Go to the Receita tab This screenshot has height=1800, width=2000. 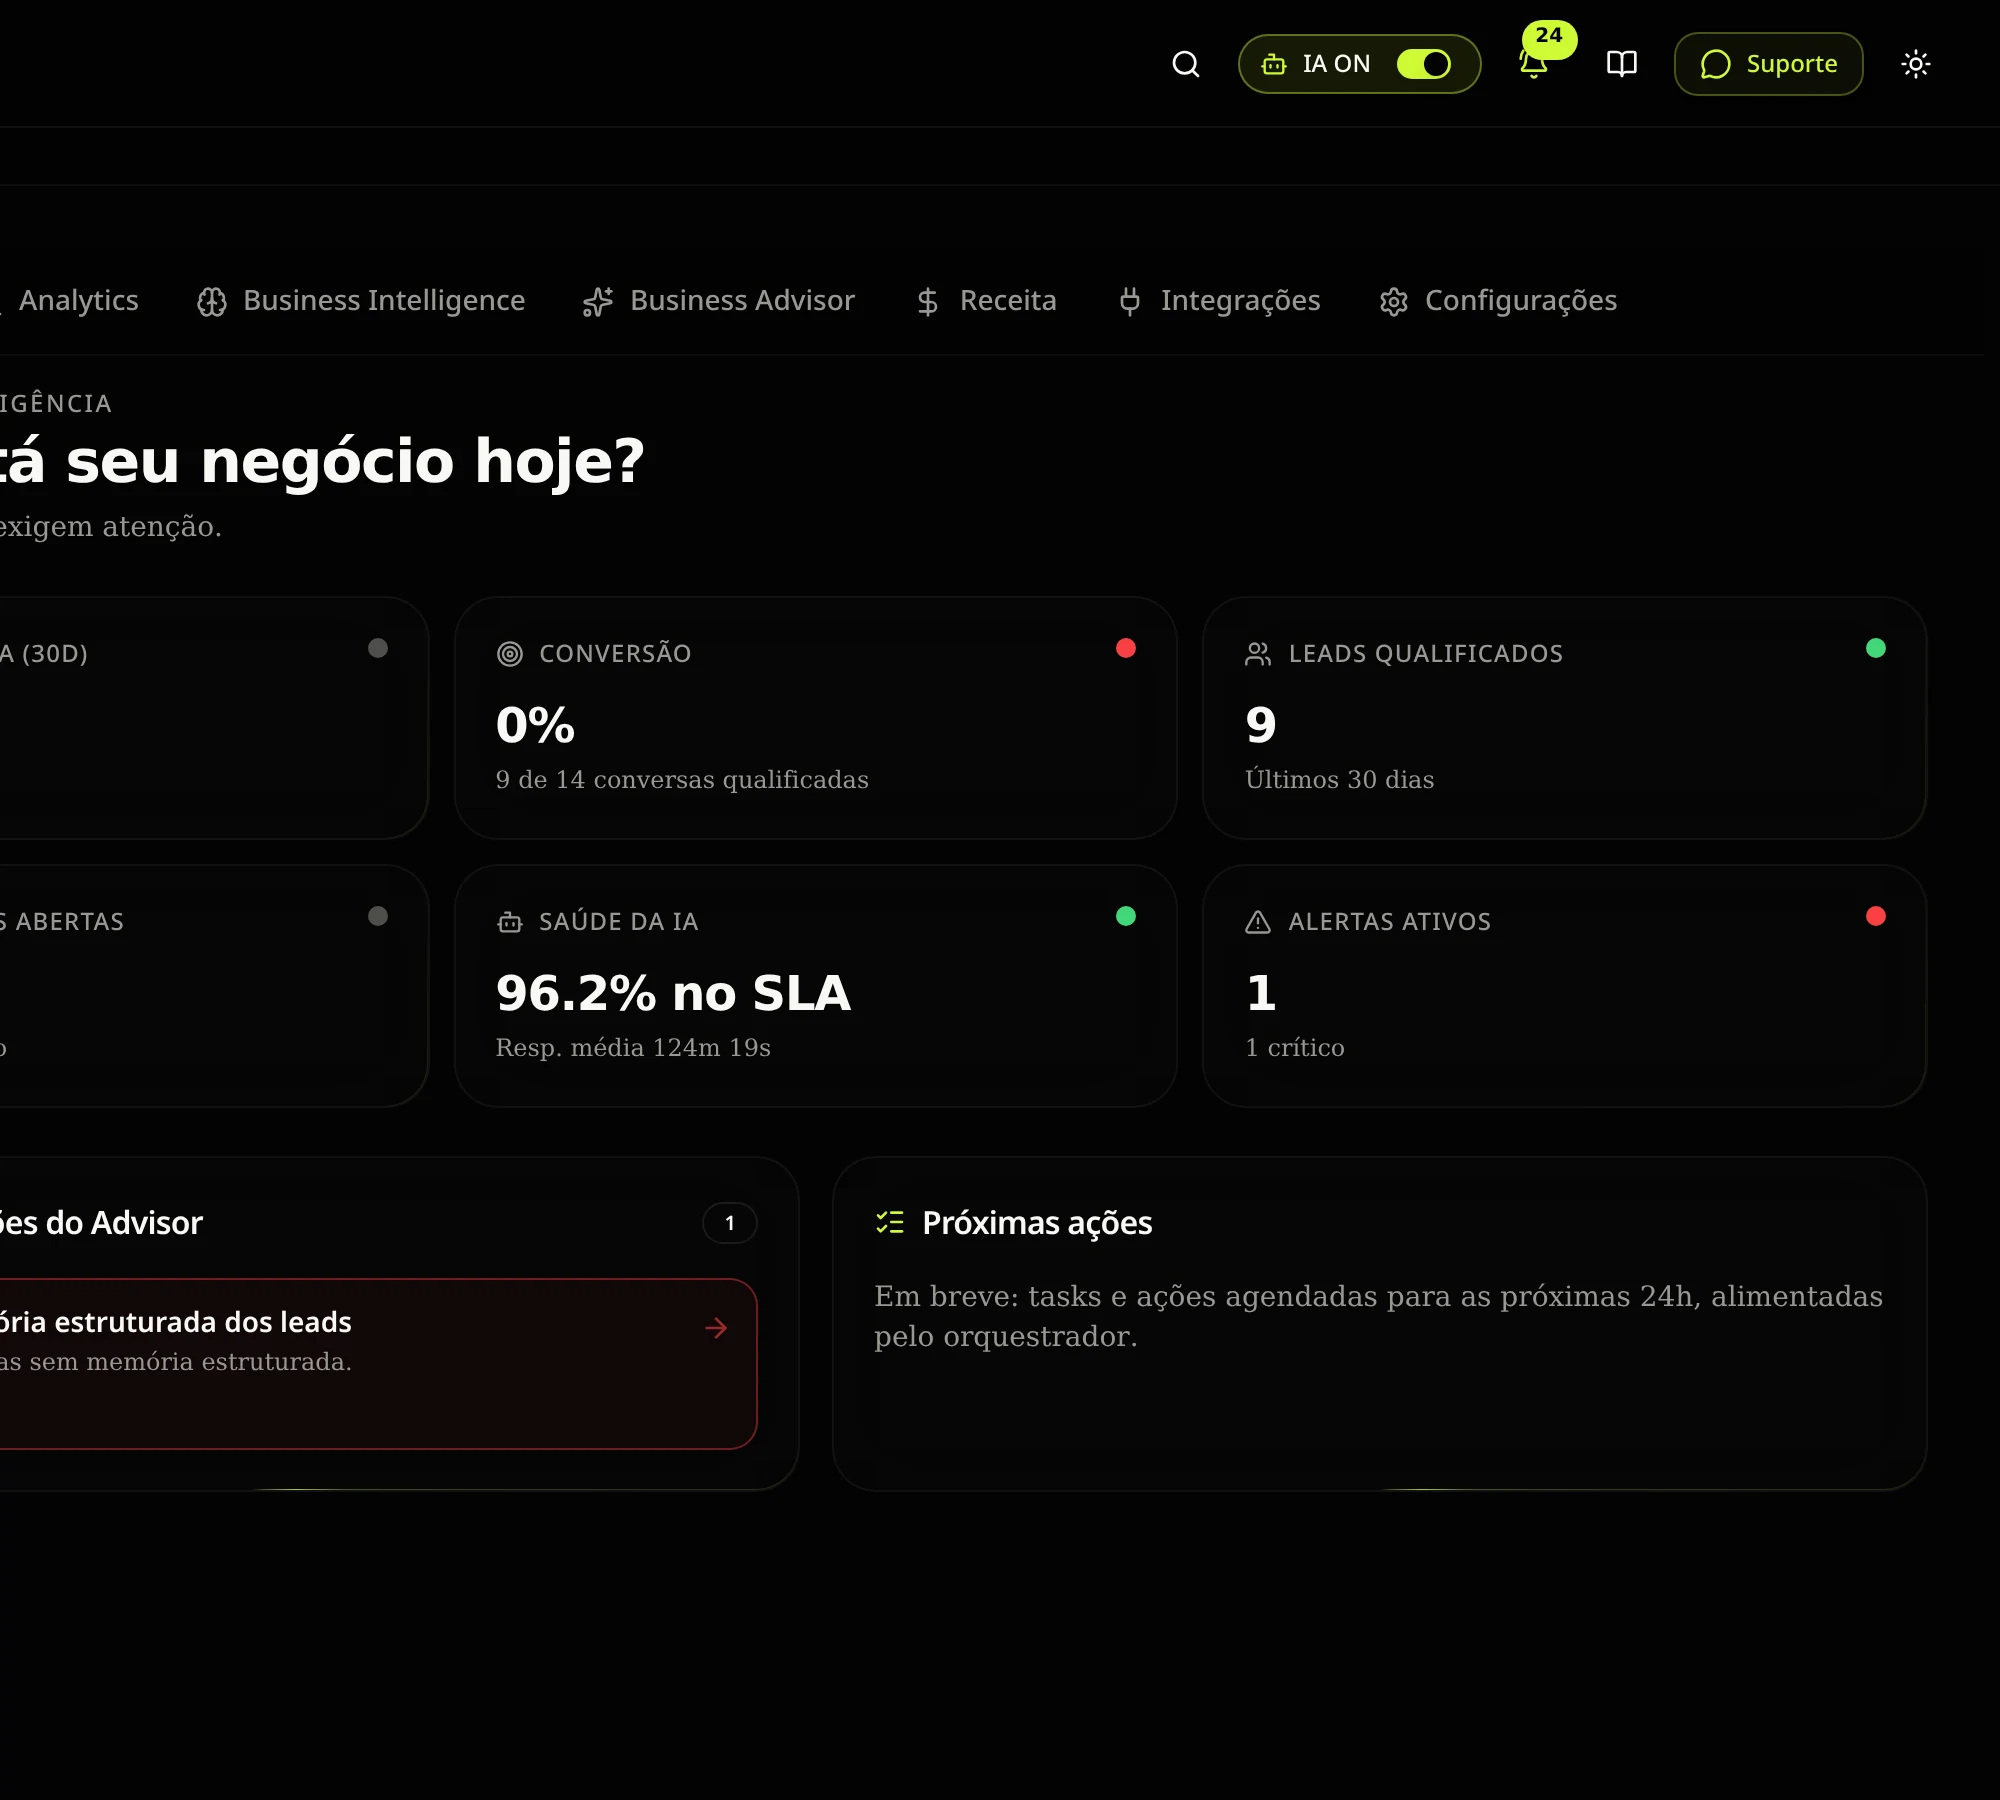pos(986,300)
